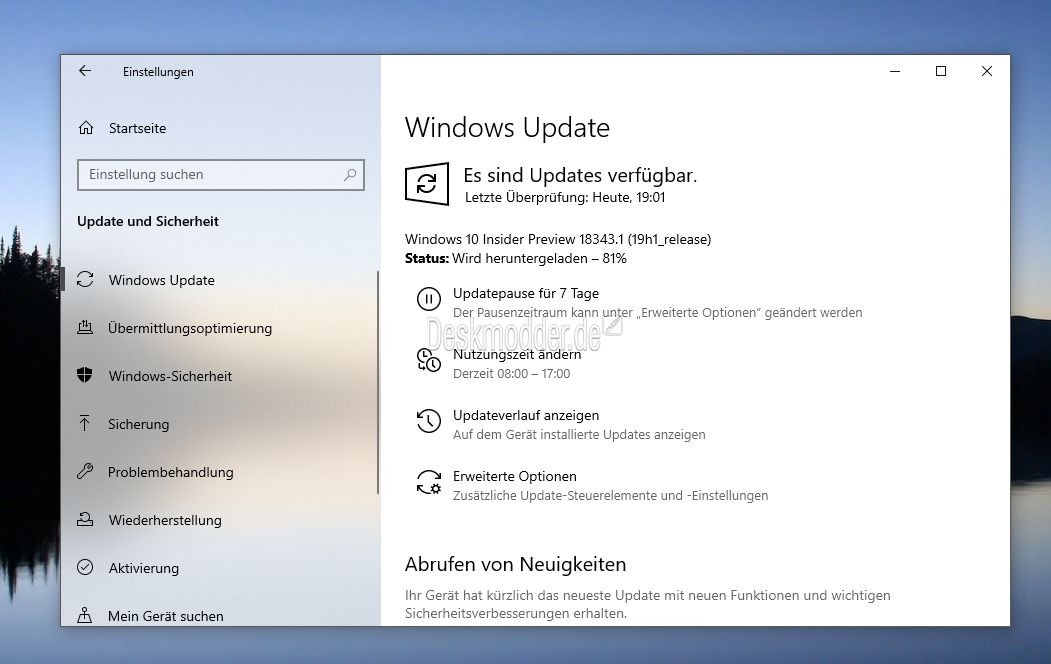Click Windows 10 Insider Preview 18343.1 text
The image size is (1051, 664).
pos(558,239)
